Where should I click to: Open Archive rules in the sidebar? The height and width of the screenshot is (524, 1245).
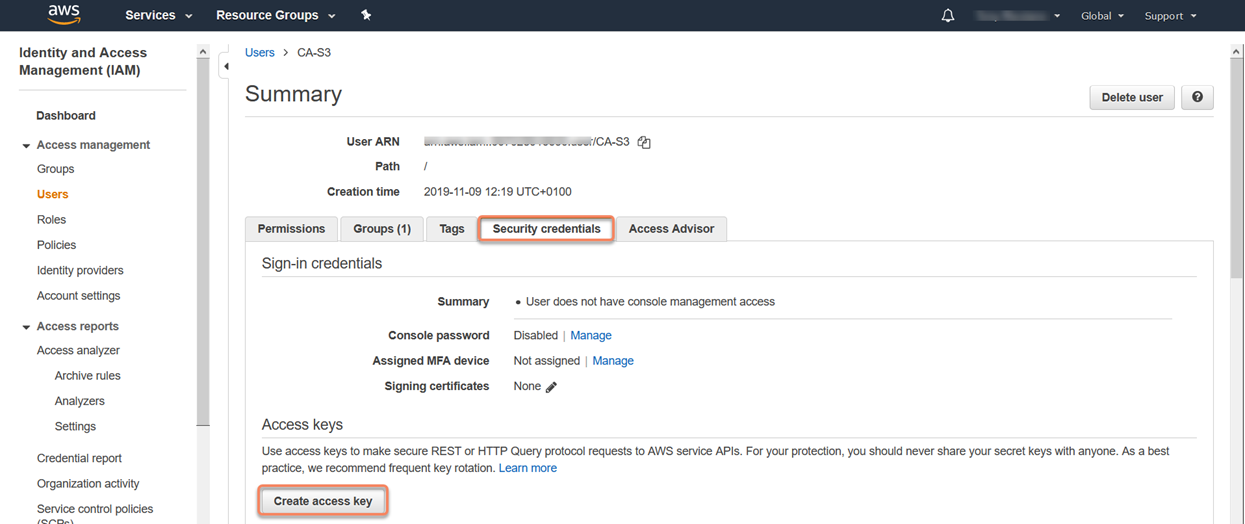(88, 376)
